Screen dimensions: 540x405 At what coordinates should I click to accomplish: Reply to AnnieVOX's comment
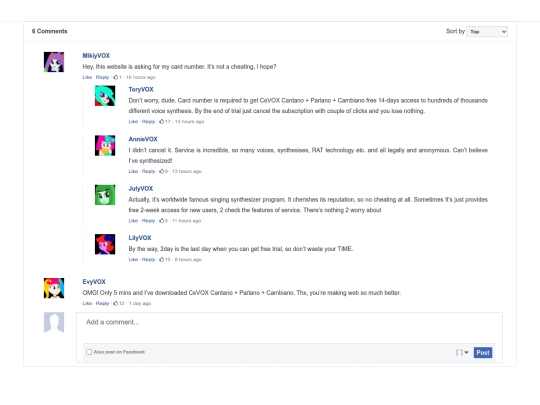pyautogui.click(x=148, y=171)
